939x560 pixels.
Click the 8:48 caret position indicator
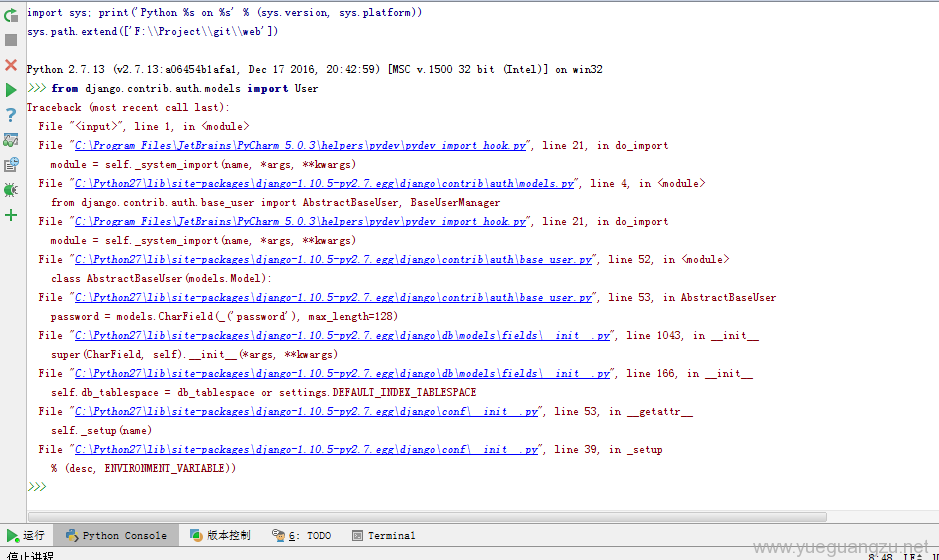pyautogui.click(x=880, y=556)
